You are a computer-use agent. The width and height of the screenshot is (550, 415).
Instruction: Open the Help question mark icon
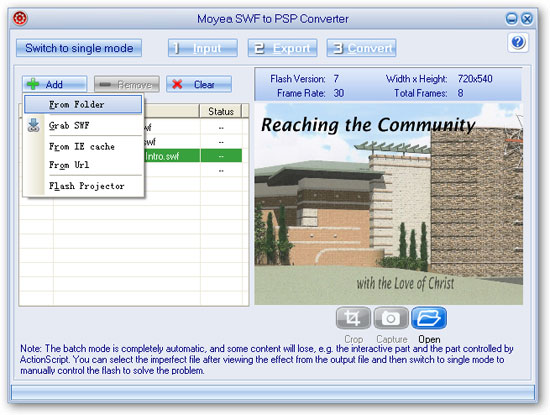(518, 42)
